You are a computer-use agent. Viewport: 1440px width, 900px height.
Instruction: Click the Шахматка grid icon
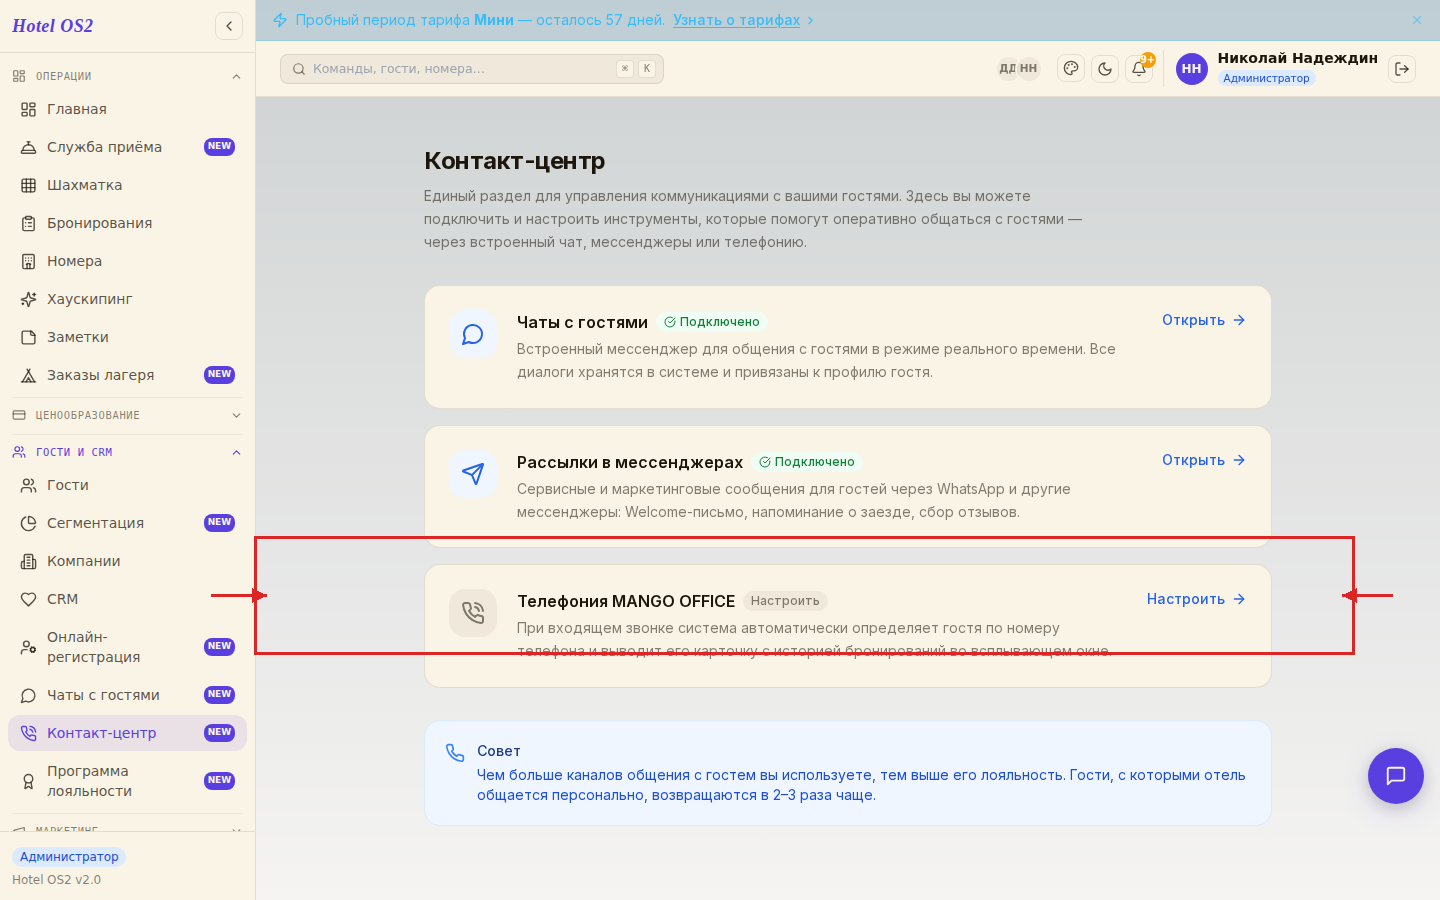tap(29, 185)
